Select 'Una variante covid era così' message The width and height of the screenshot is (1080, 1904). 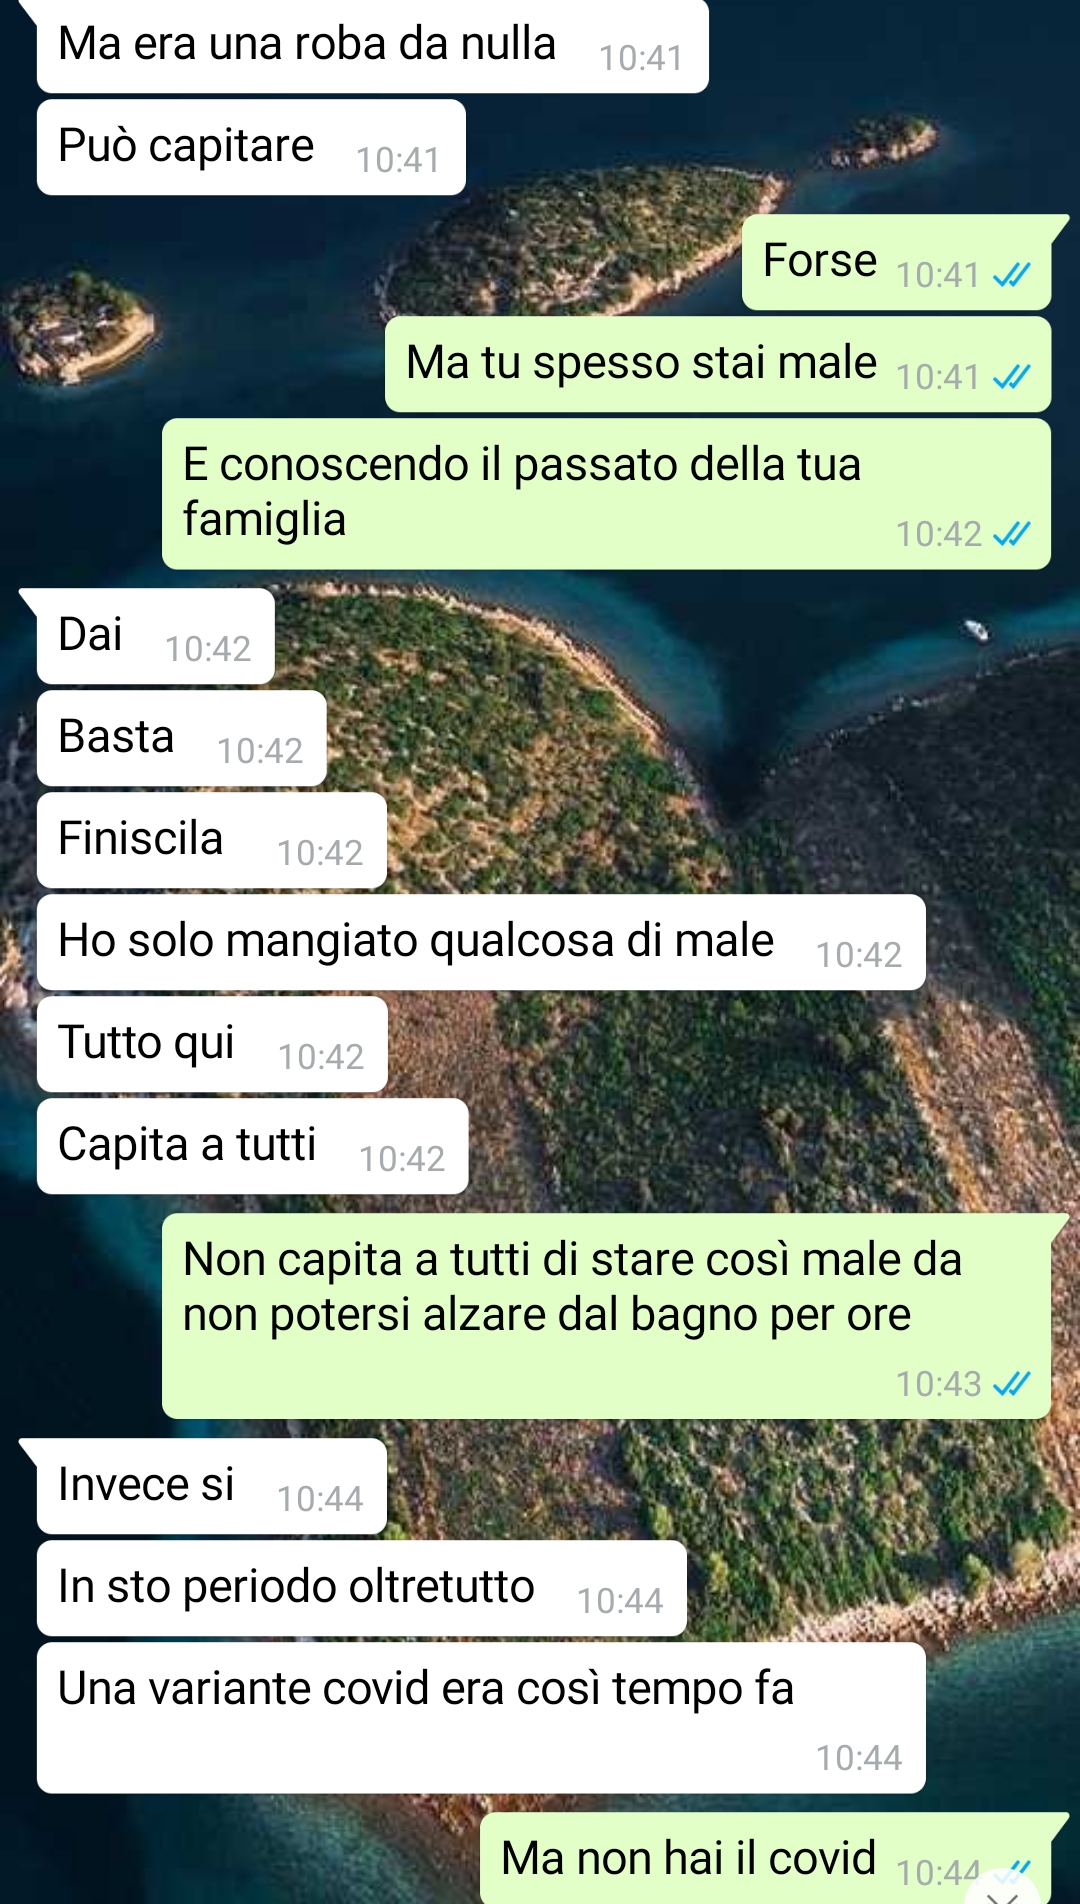click(x=481, y=1717)
